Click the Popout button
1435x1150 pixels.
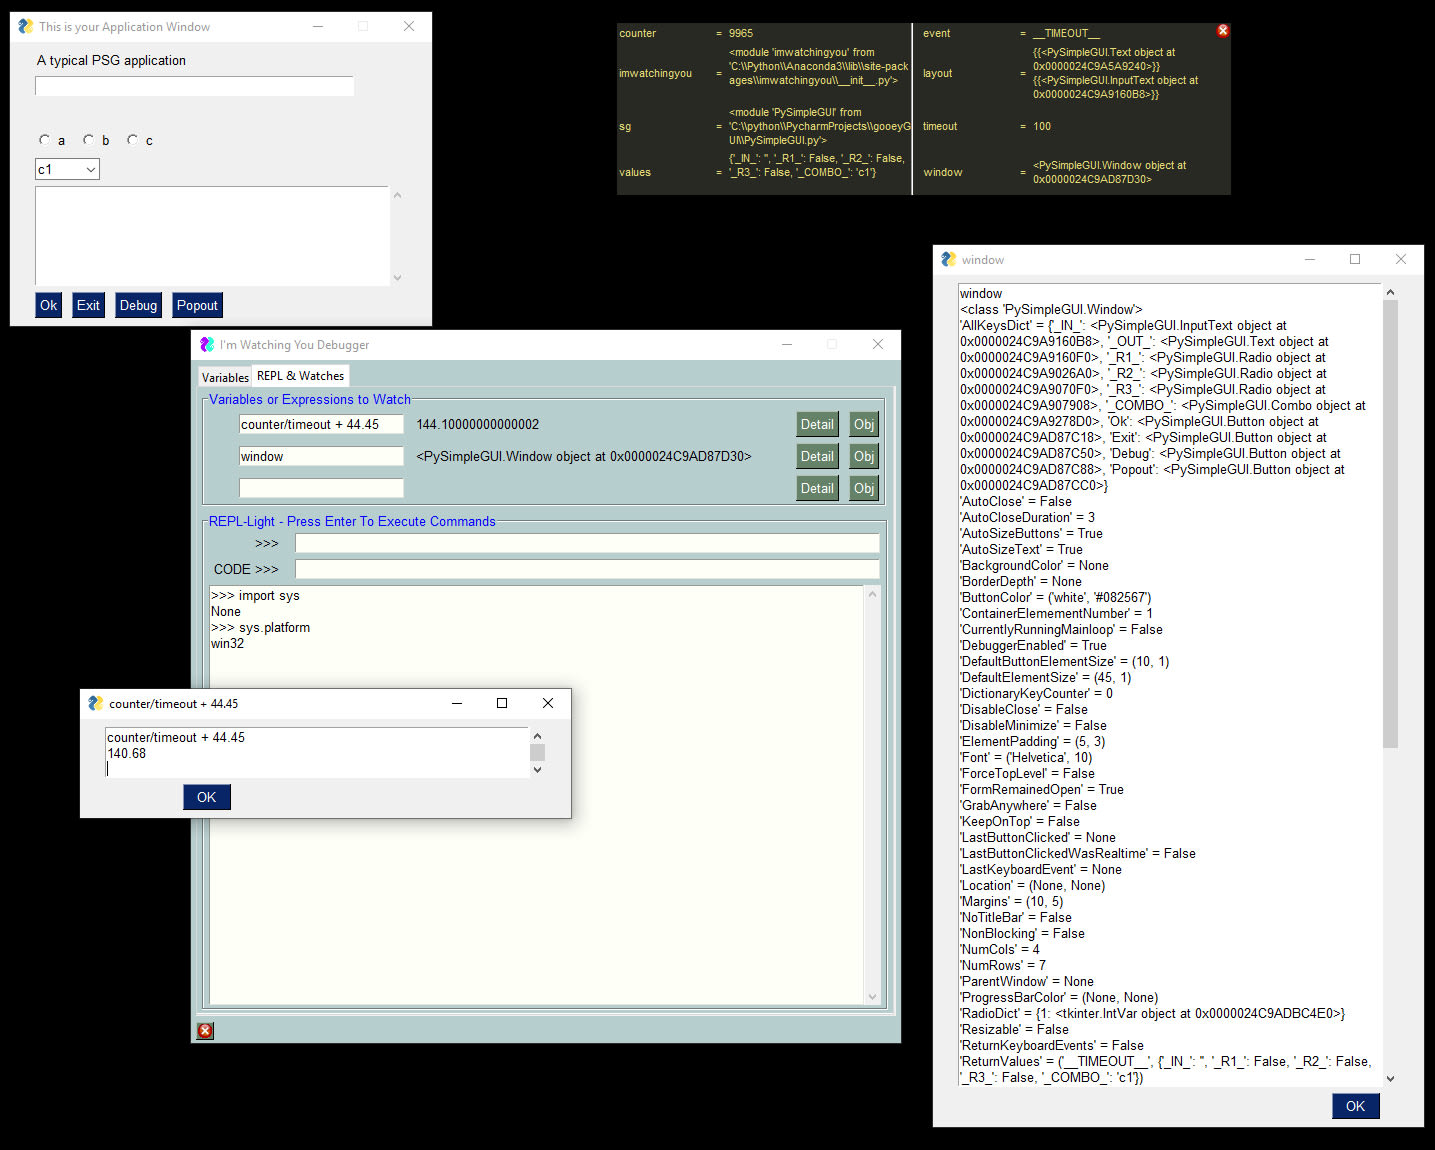[x=197, y=305]
